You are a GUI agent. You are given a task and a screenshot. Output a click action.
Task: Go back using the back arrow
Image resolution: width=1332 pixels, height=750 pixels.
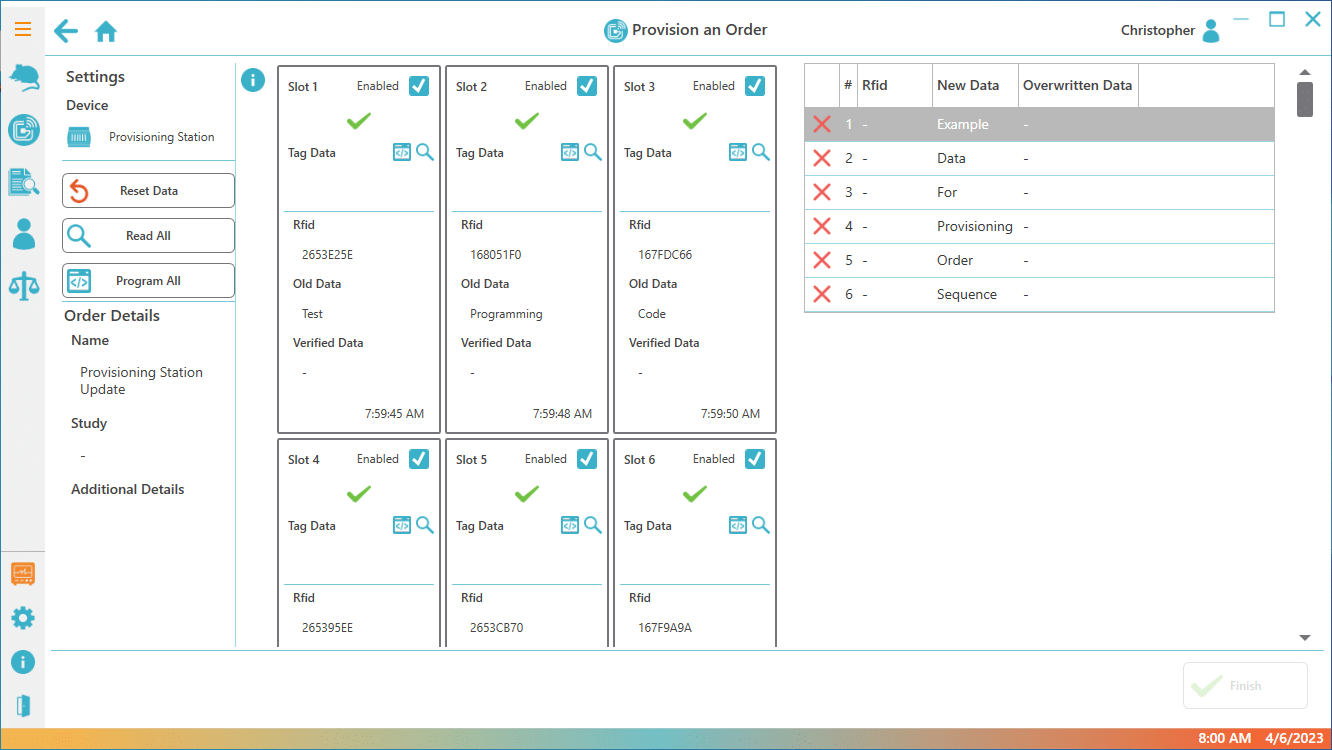[66, 31]
